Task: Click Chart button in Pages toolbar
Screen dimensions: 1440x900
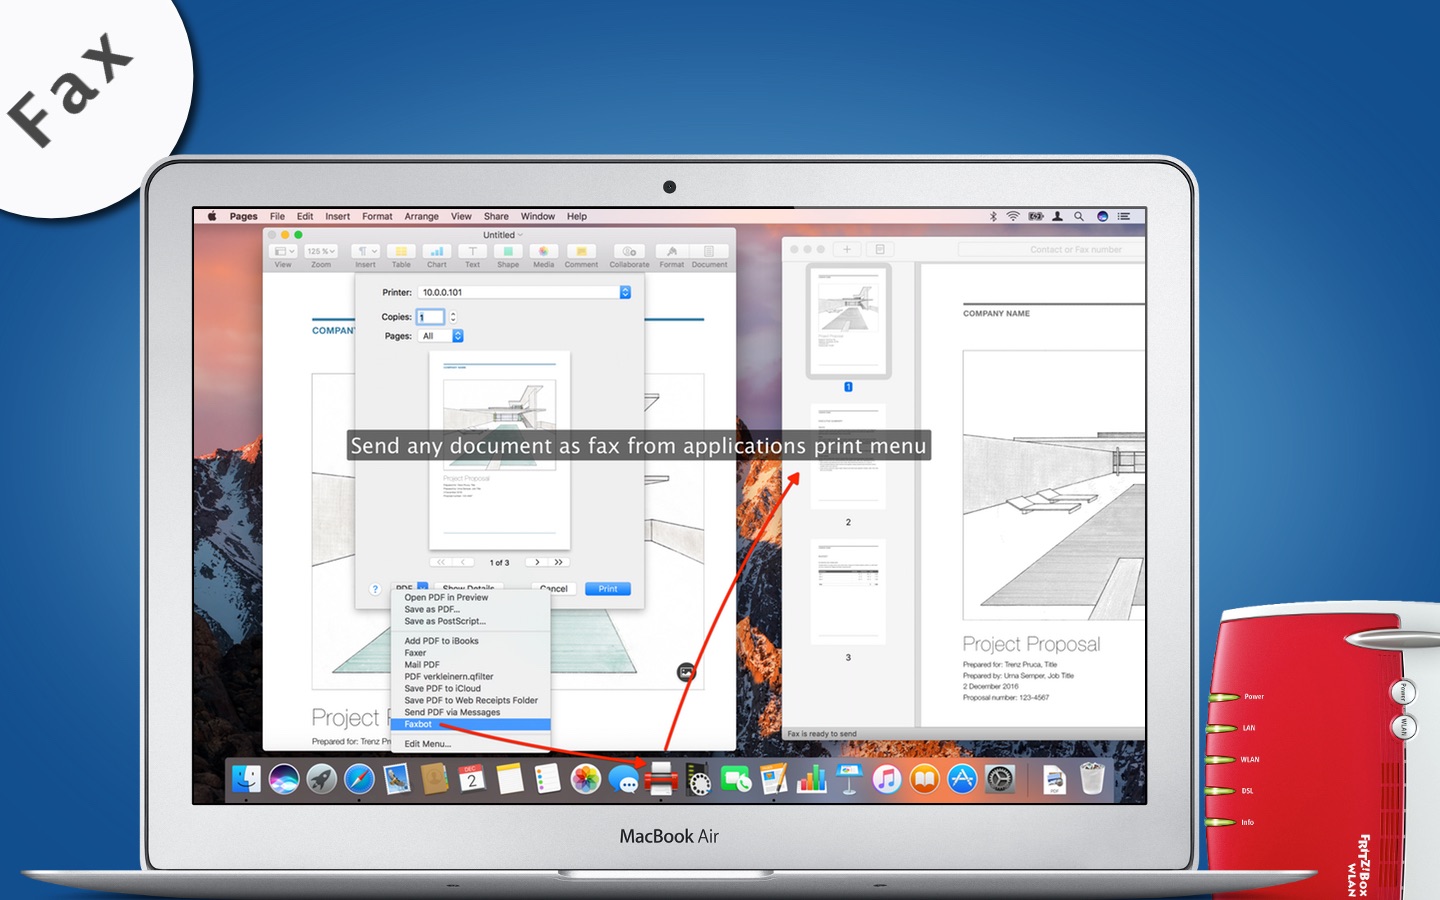Action: 437,256
